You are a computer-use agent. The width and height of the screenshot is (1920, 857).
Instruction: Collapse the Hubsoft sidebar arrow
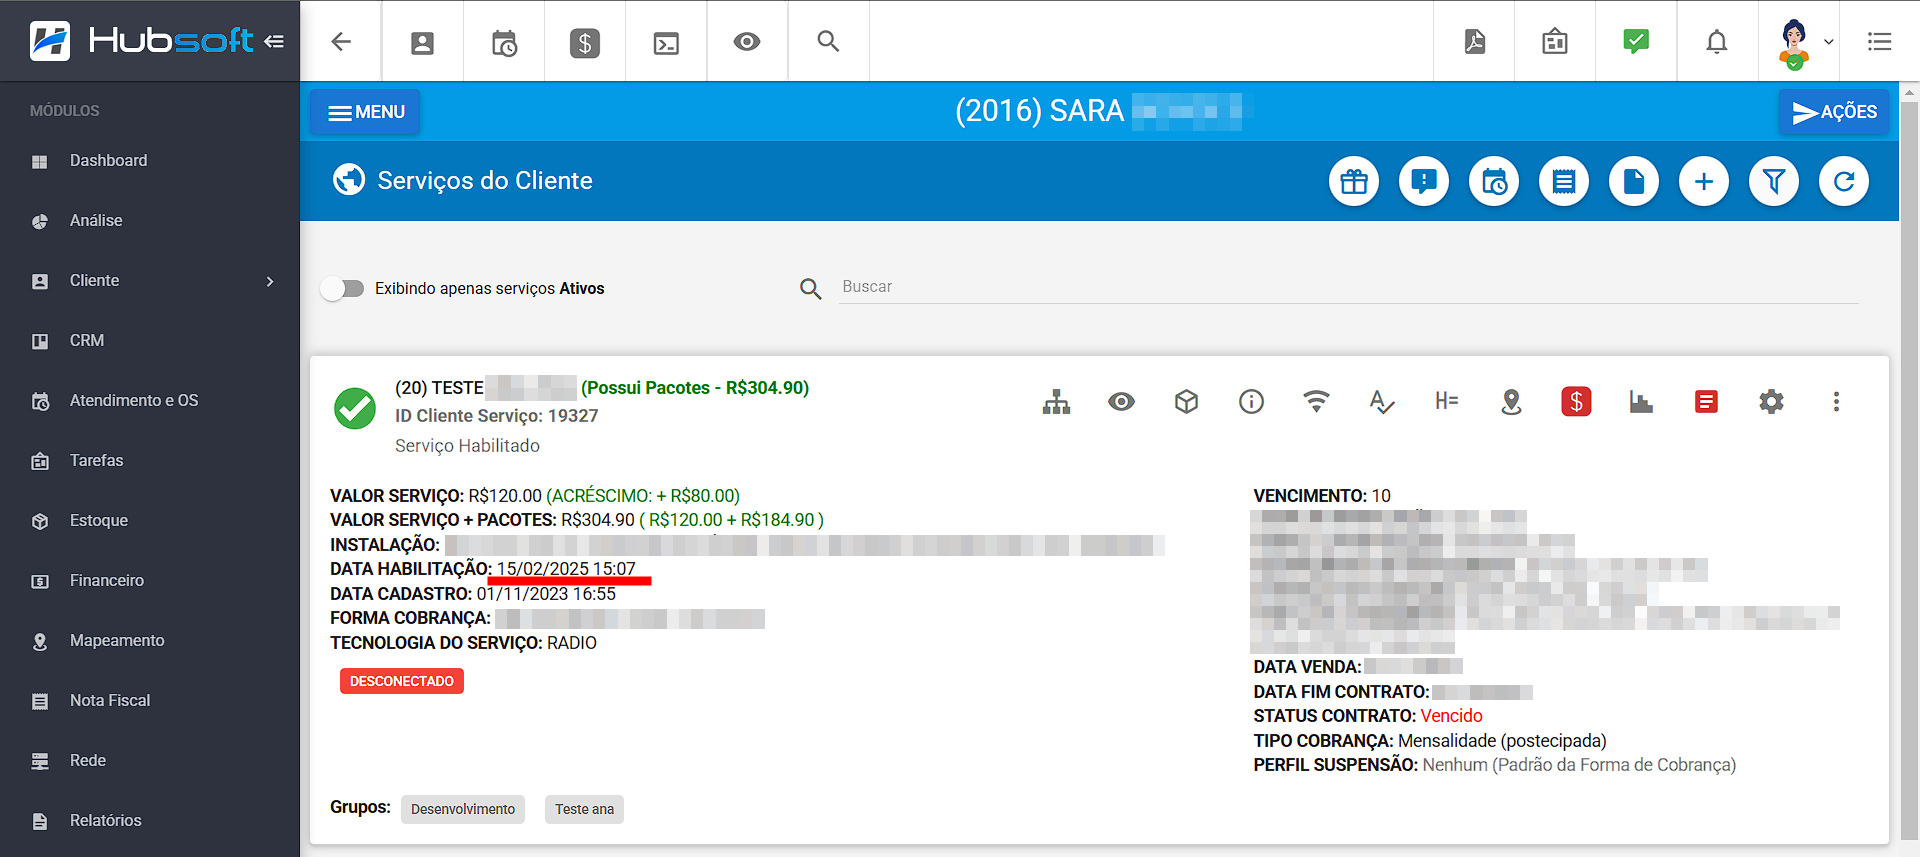click(x=274, y=41)
